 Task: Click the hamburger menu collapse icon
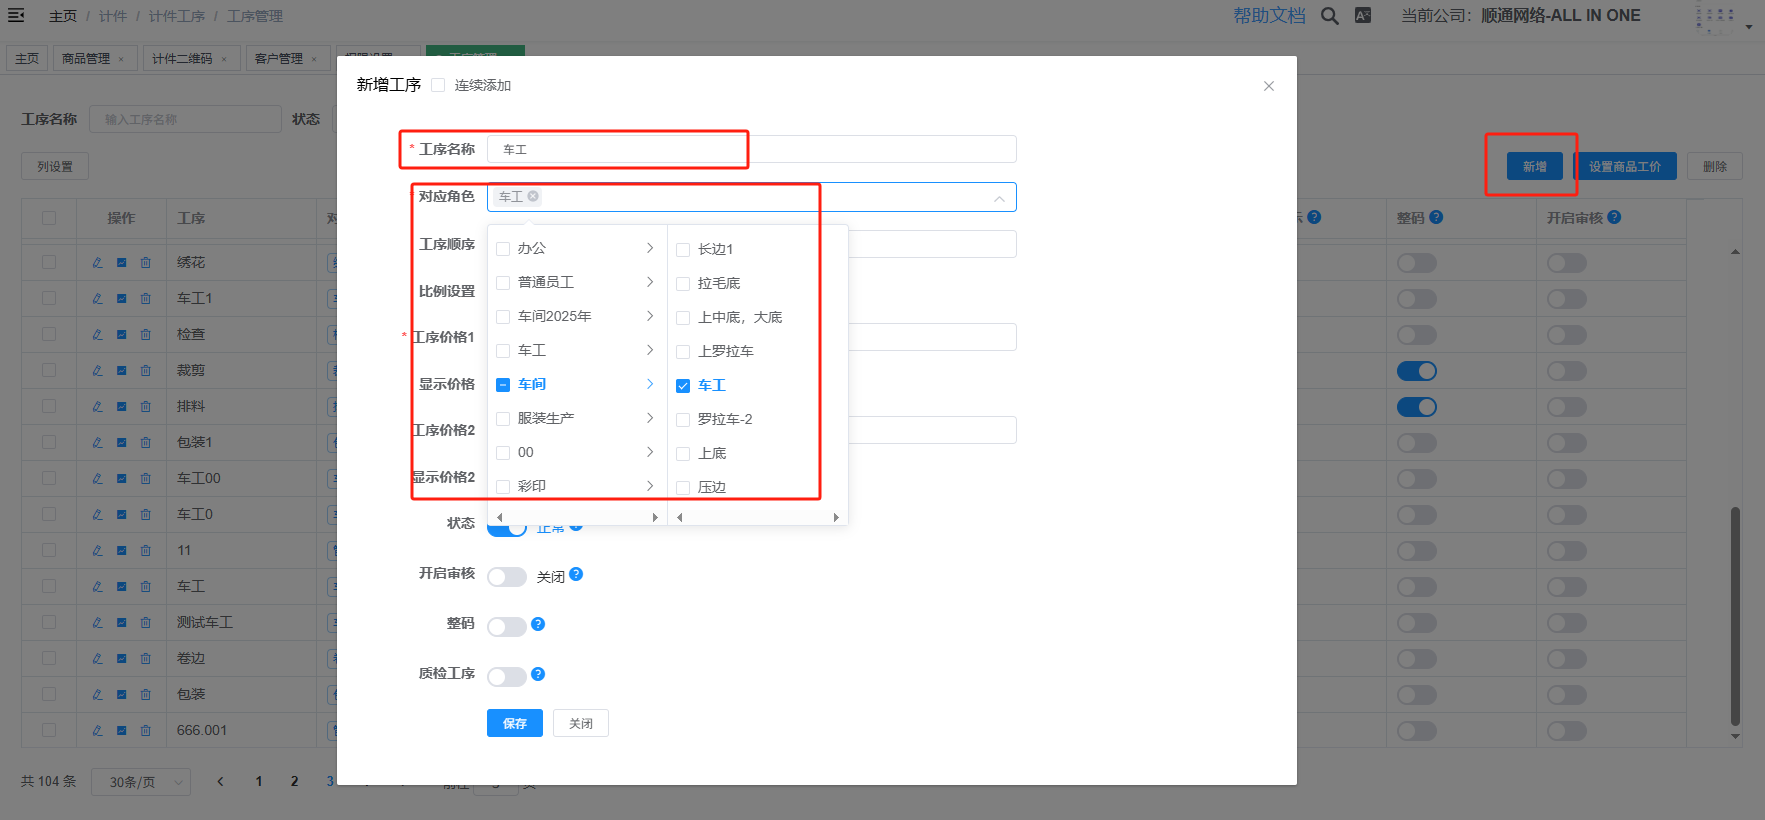tap(16, 15)
